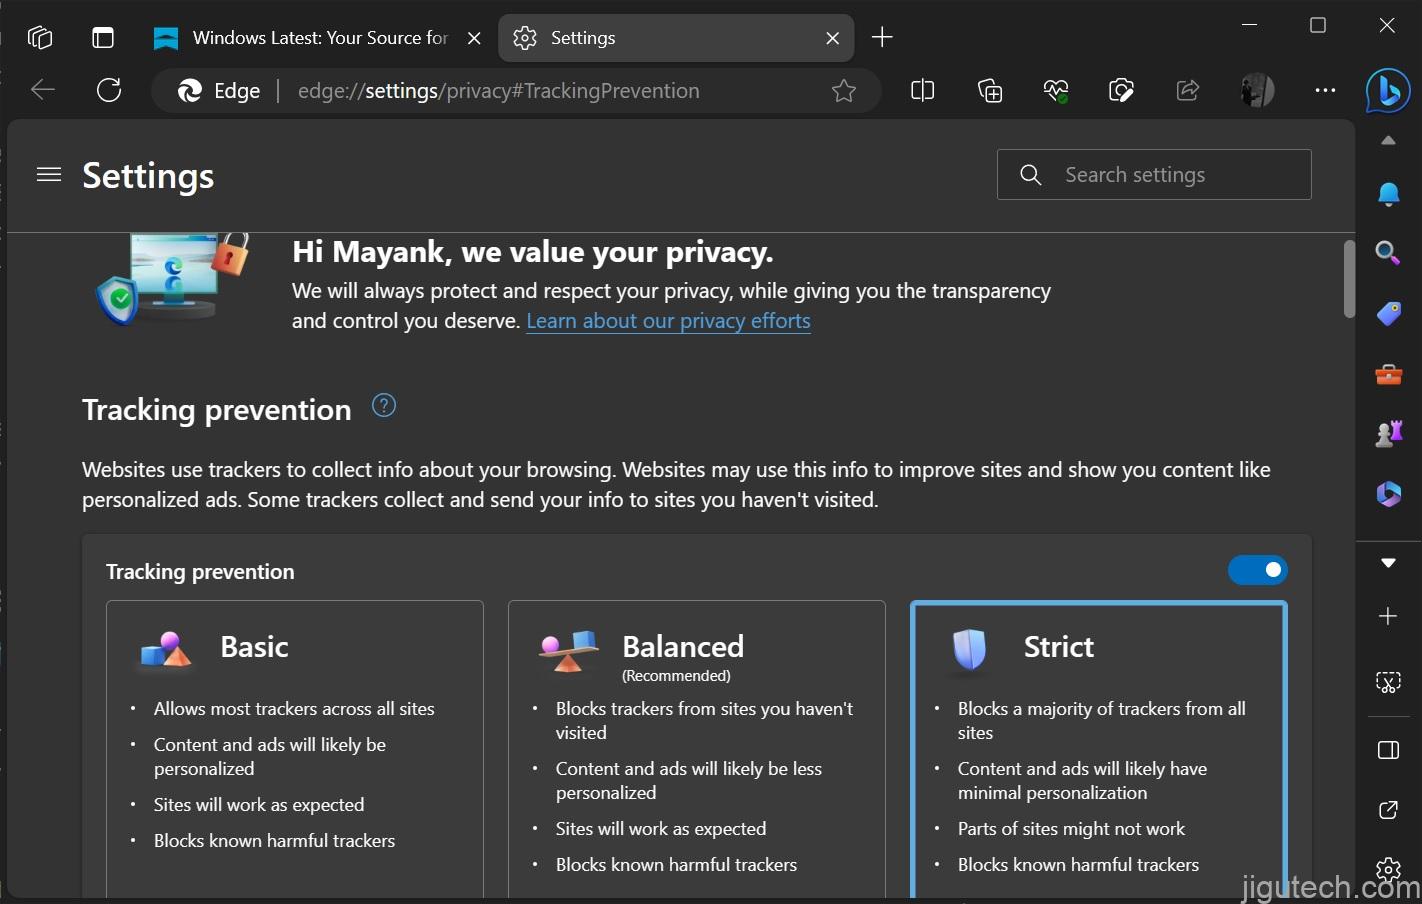The height and width of the screenshot is (904, 1422).
Task: Go back with the back arrow
Action: coord(43,90)
